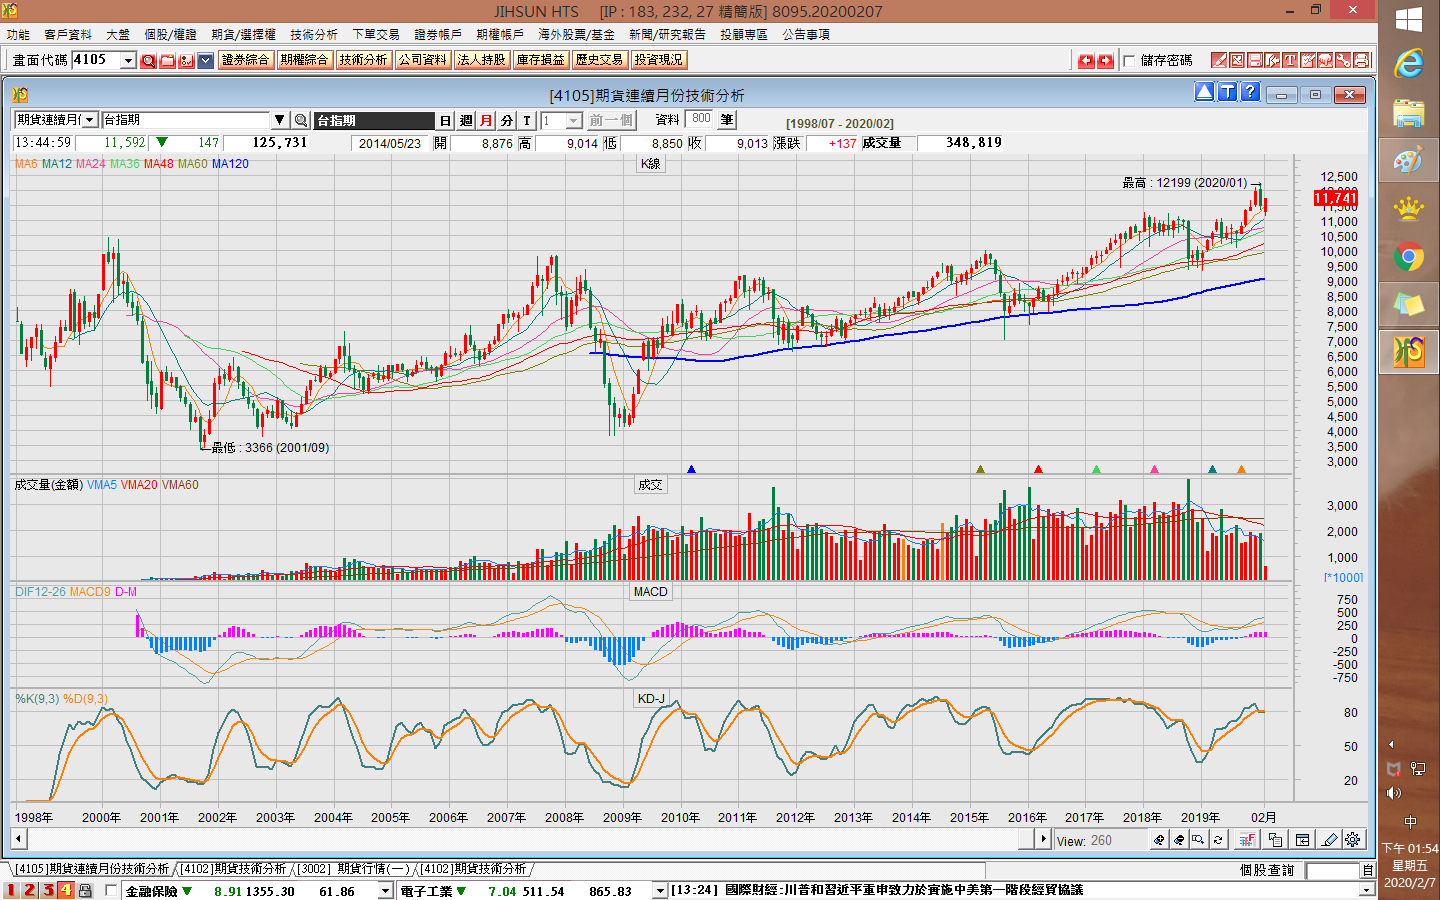This screenshot has height=900, width=1440.
Task: Select the 月 monthly period toggle
Action: click(486, 120)
